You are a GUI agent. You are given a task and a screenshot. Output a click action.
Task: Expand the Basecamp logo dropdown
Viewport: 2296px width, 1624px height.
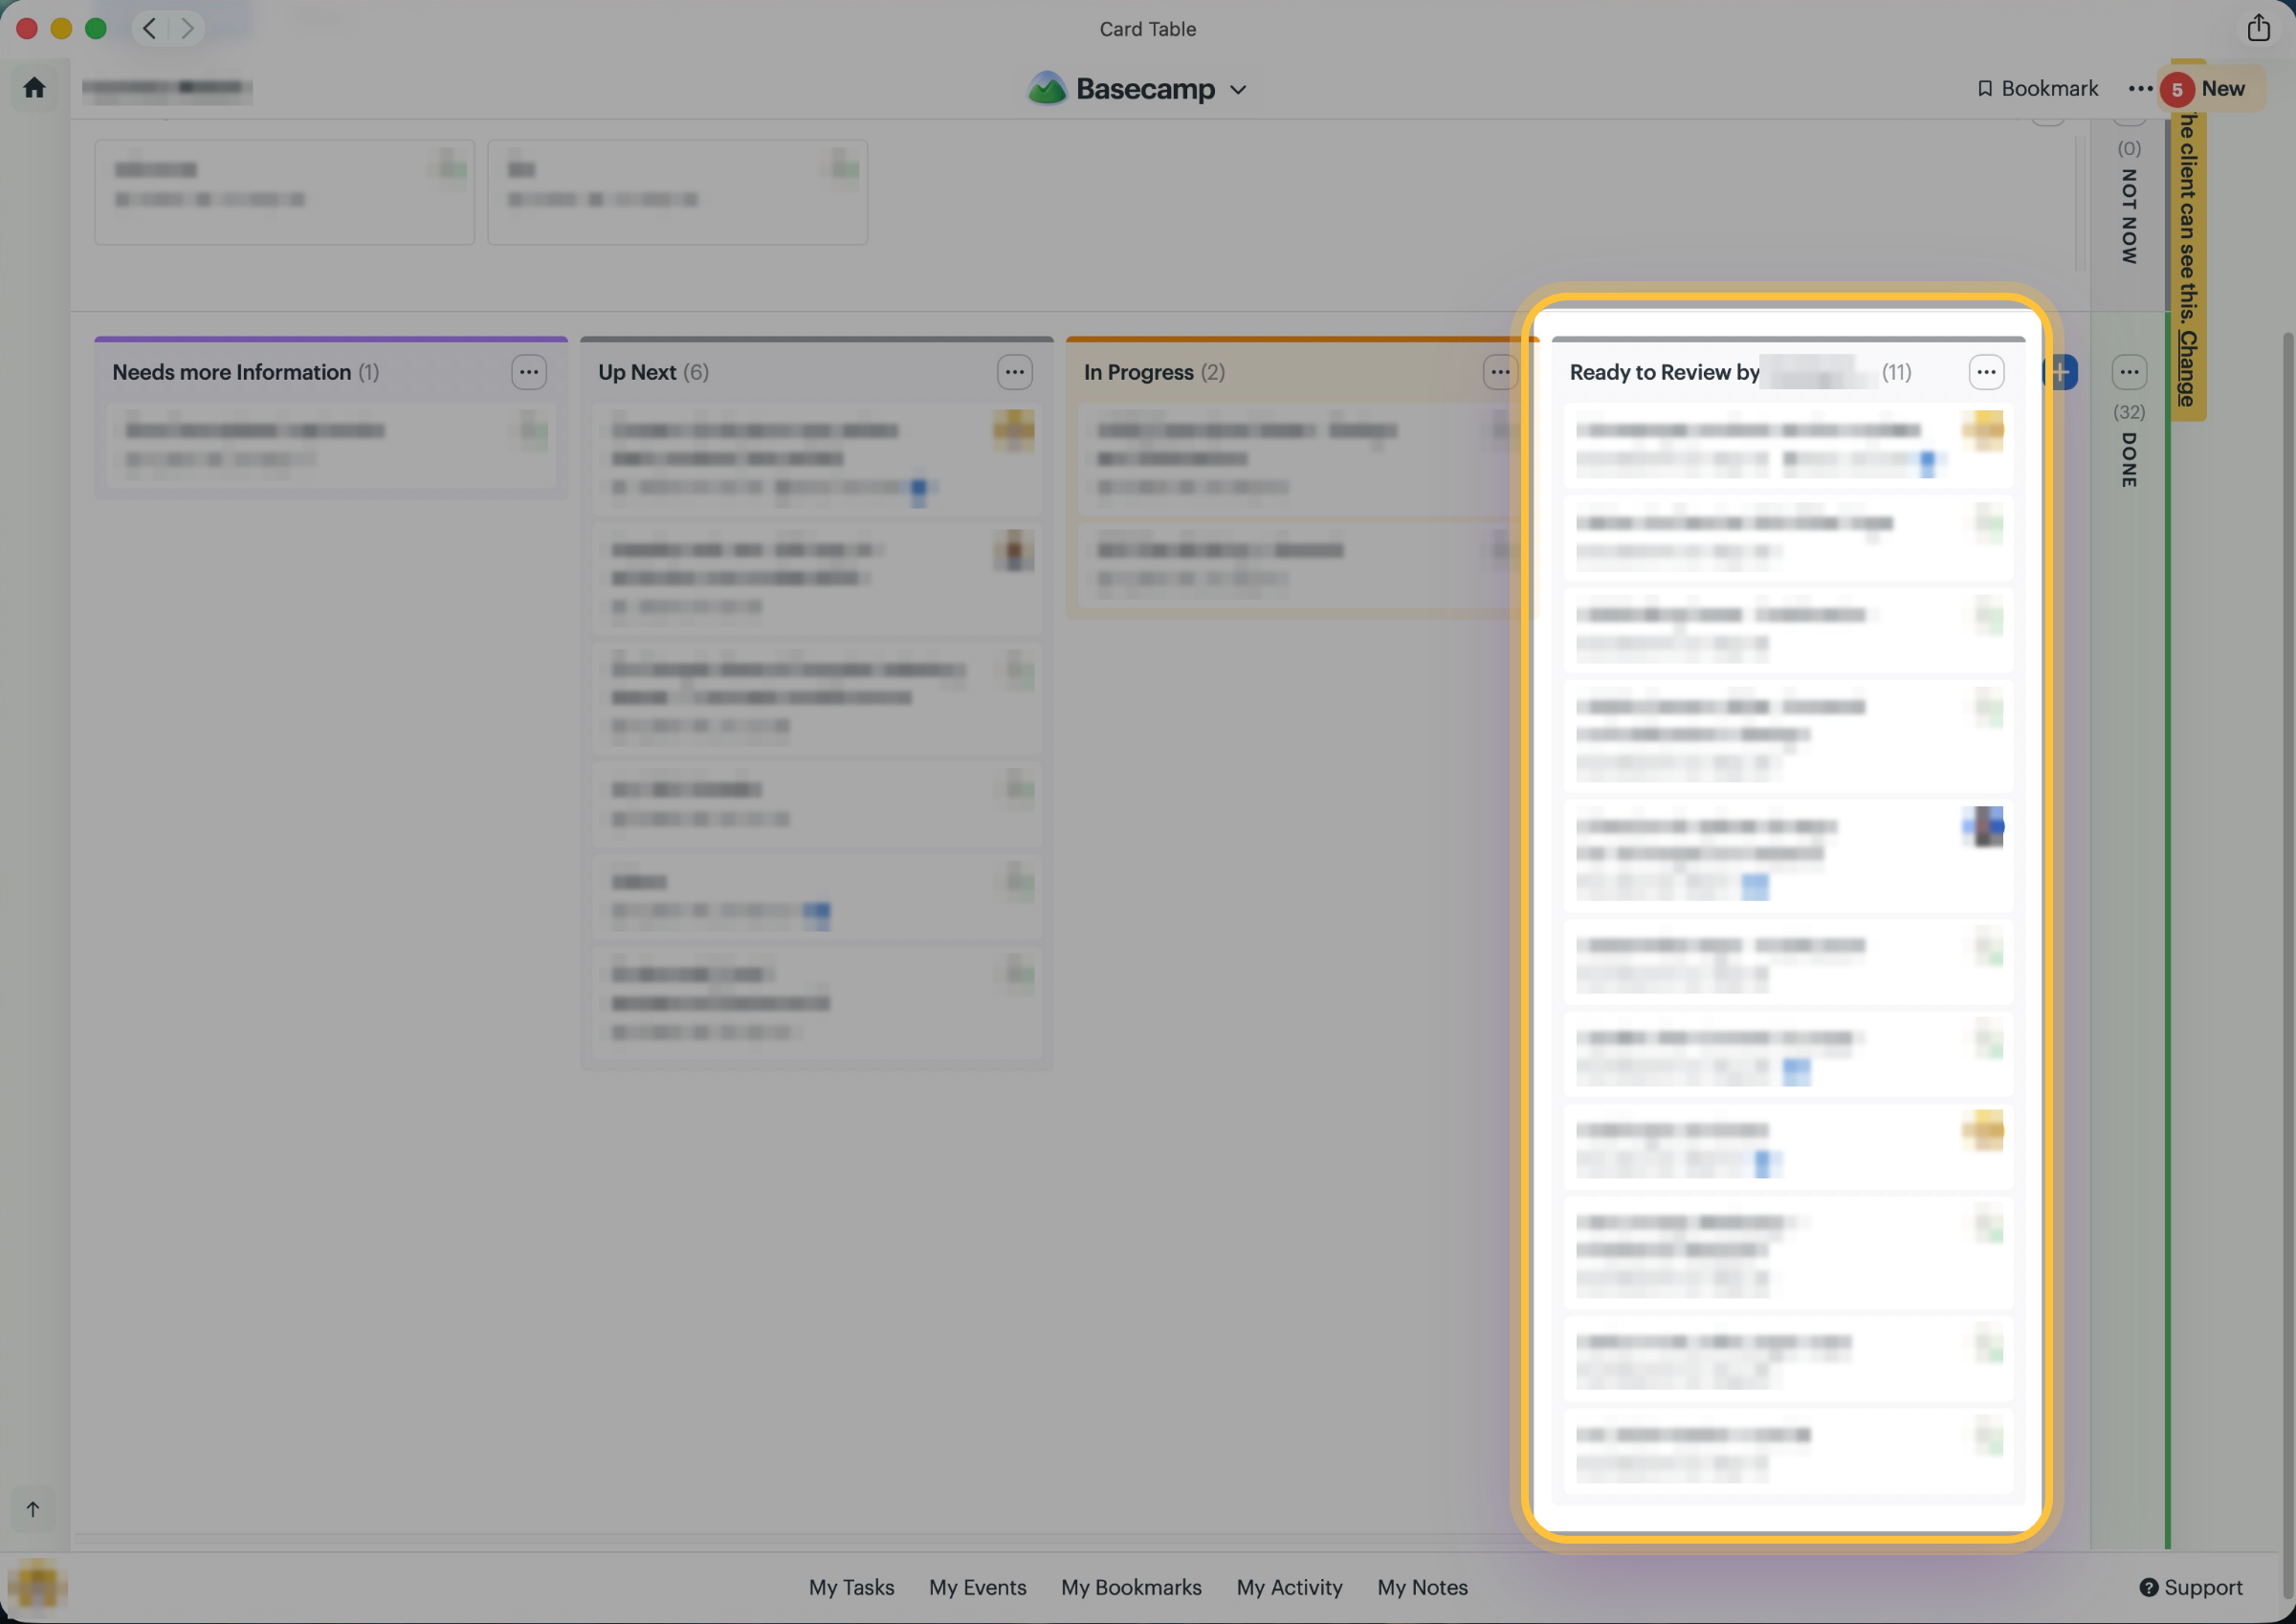[x=1138, y=89]
